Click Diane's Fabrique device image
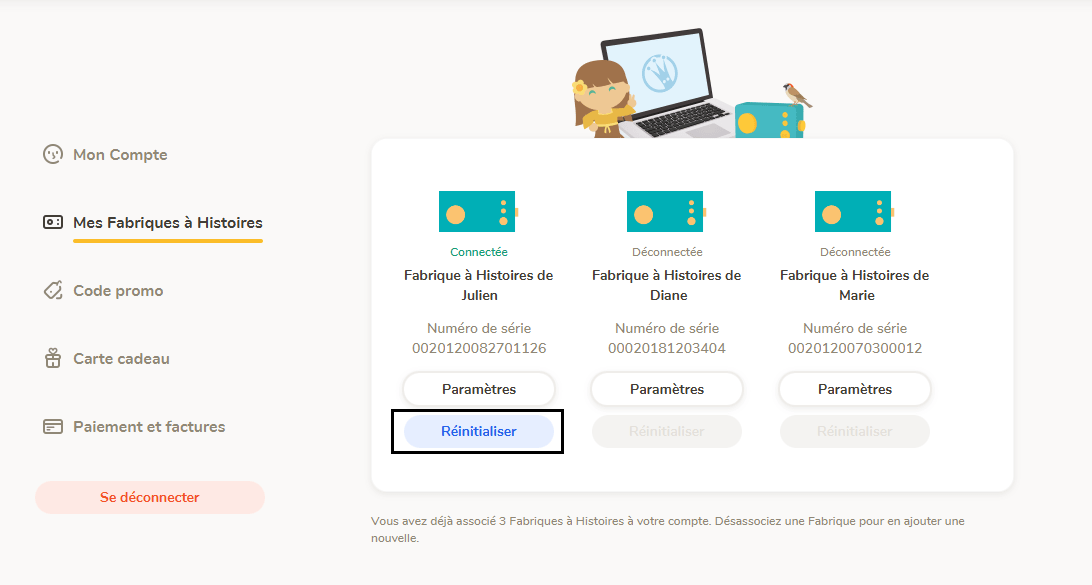This screenshot has height=585, width=1092. [x=666, y=211]
